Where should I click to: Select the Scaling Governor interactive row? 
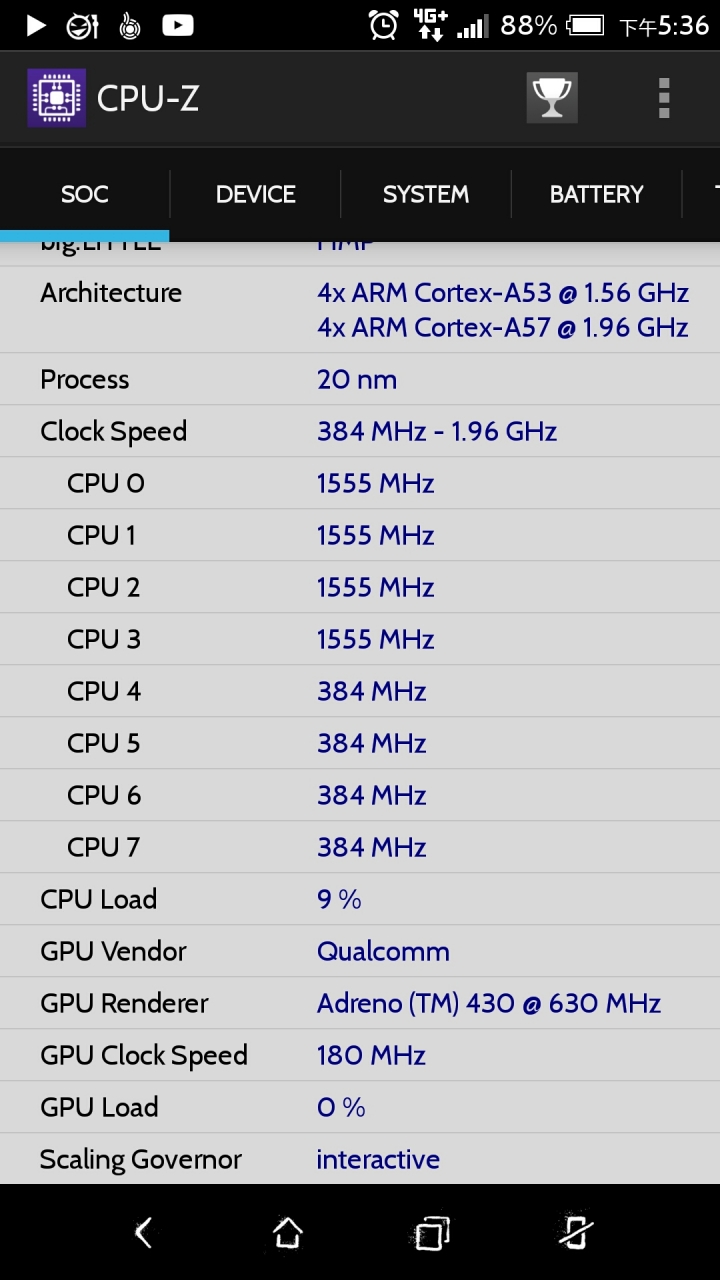(360, 1159)
